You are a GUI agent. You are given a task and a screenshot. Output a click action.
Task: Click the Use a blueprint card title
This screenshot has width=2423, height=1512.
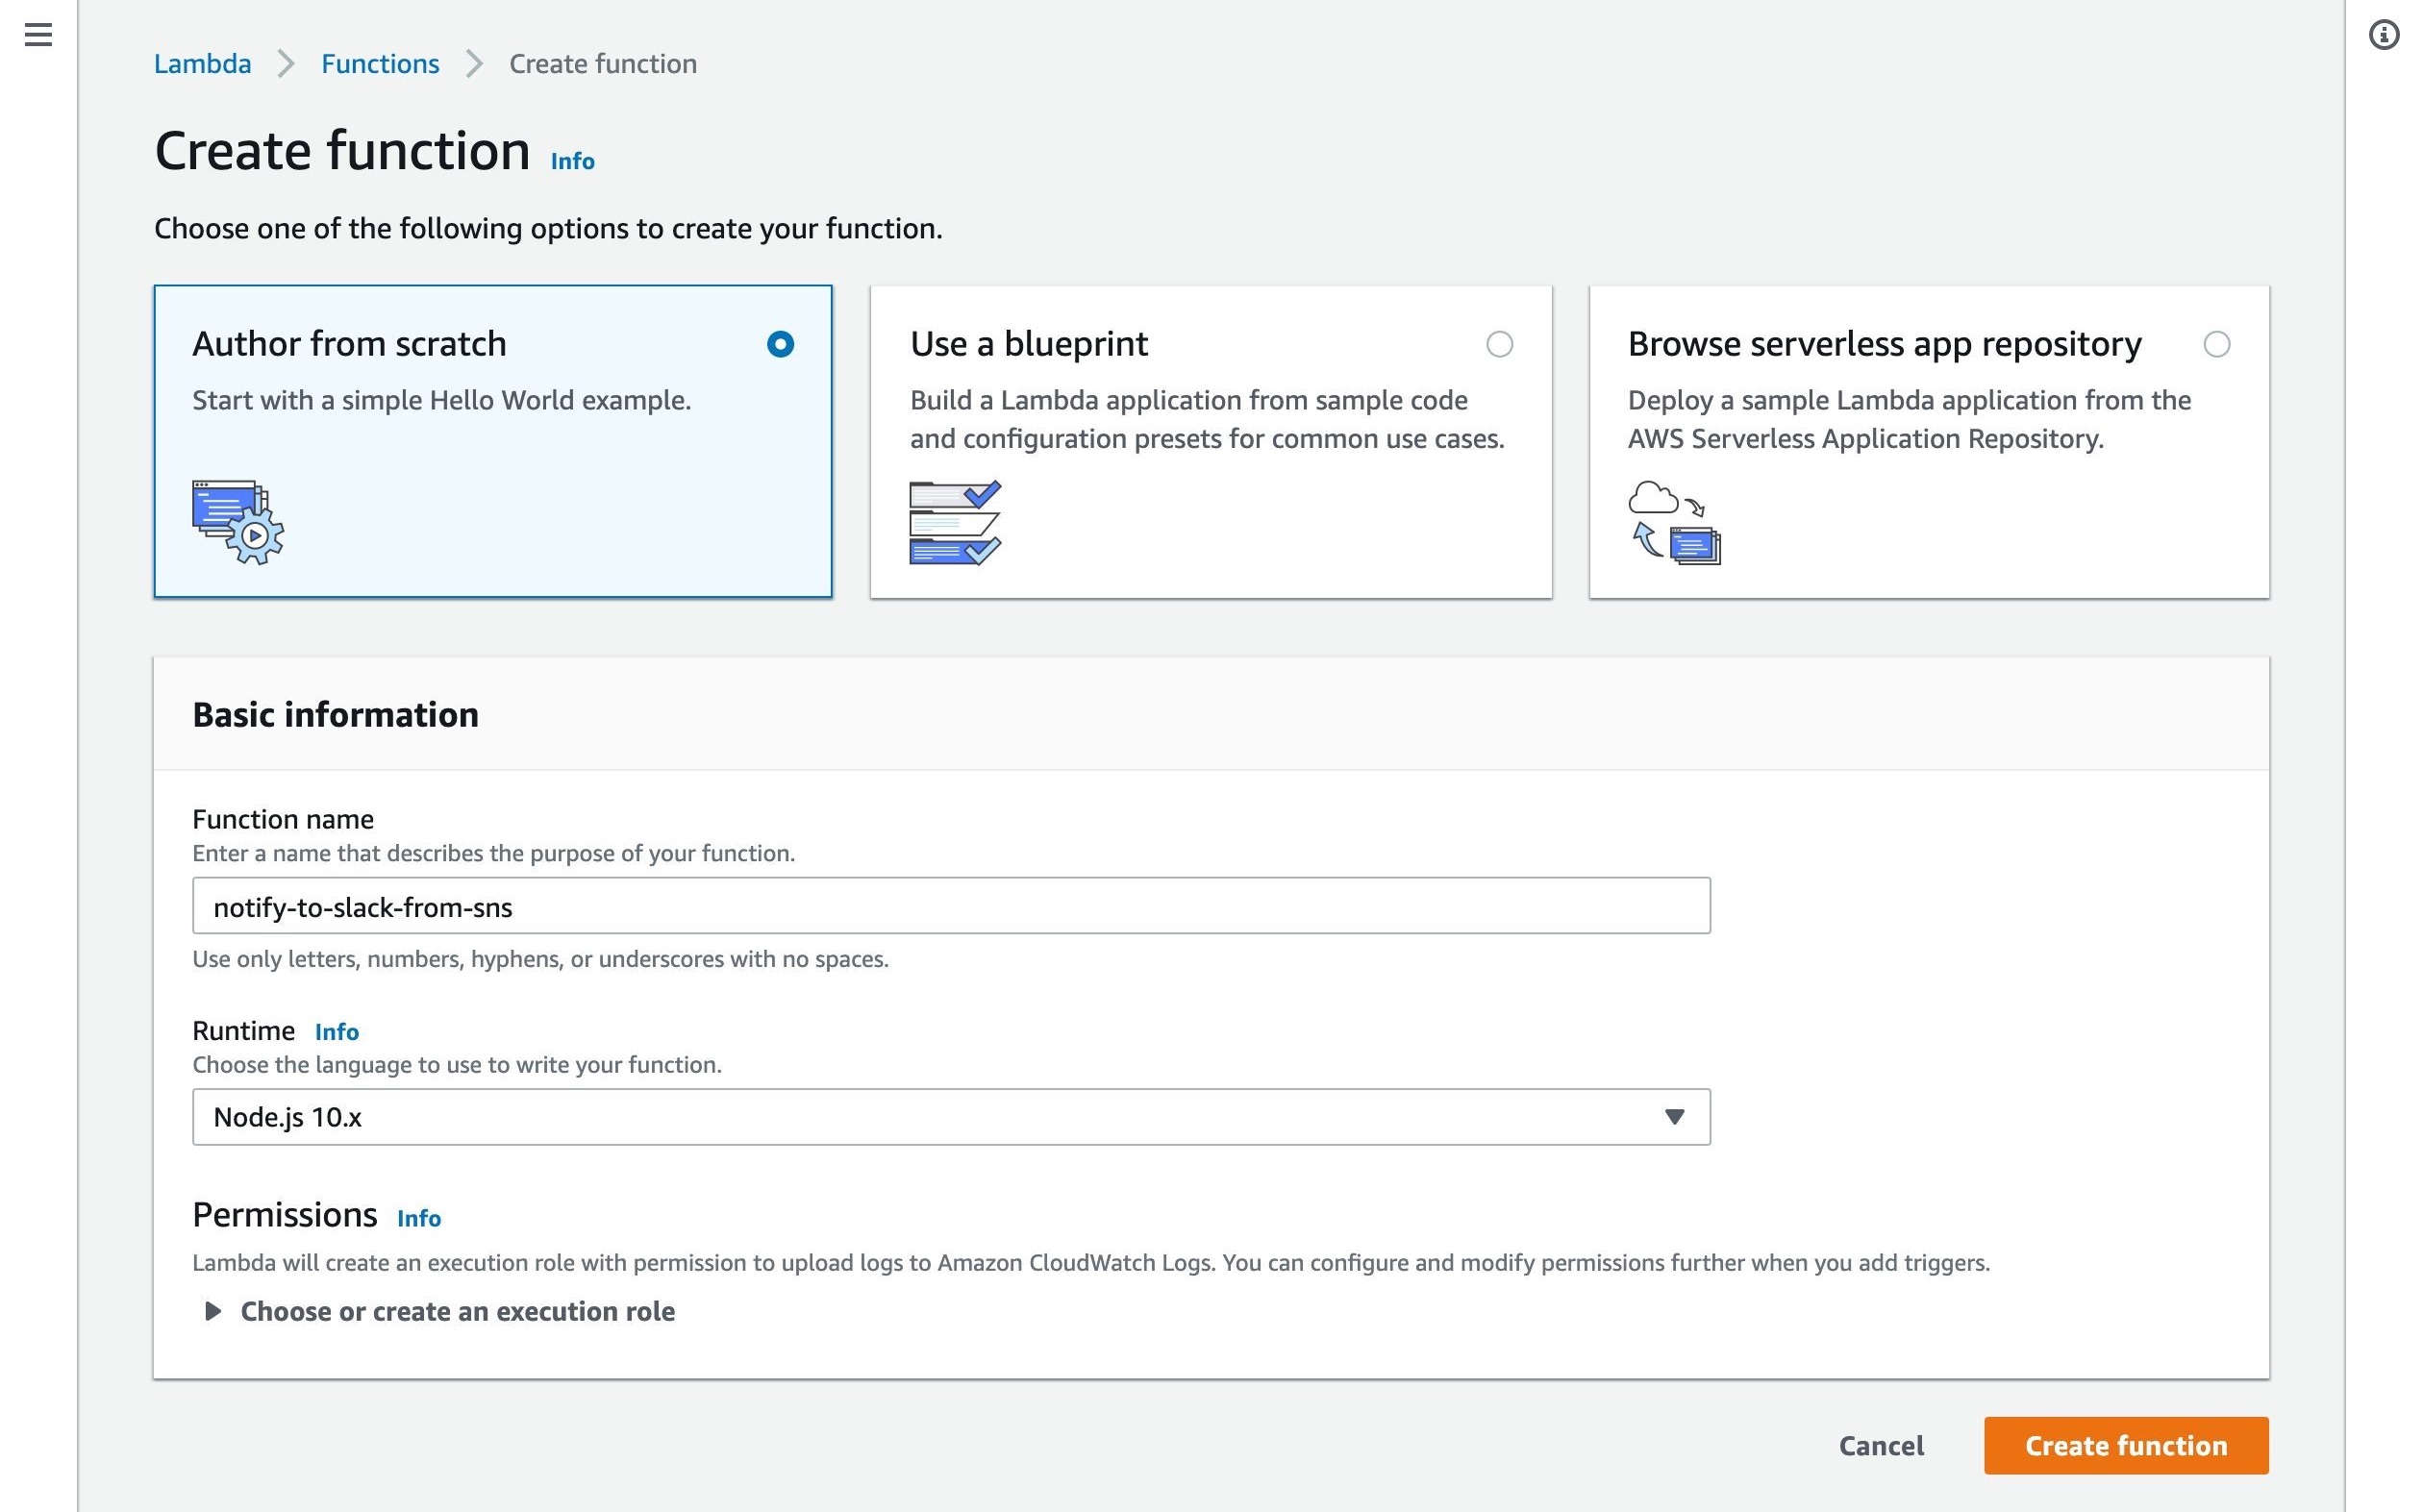pos(1028,343)
